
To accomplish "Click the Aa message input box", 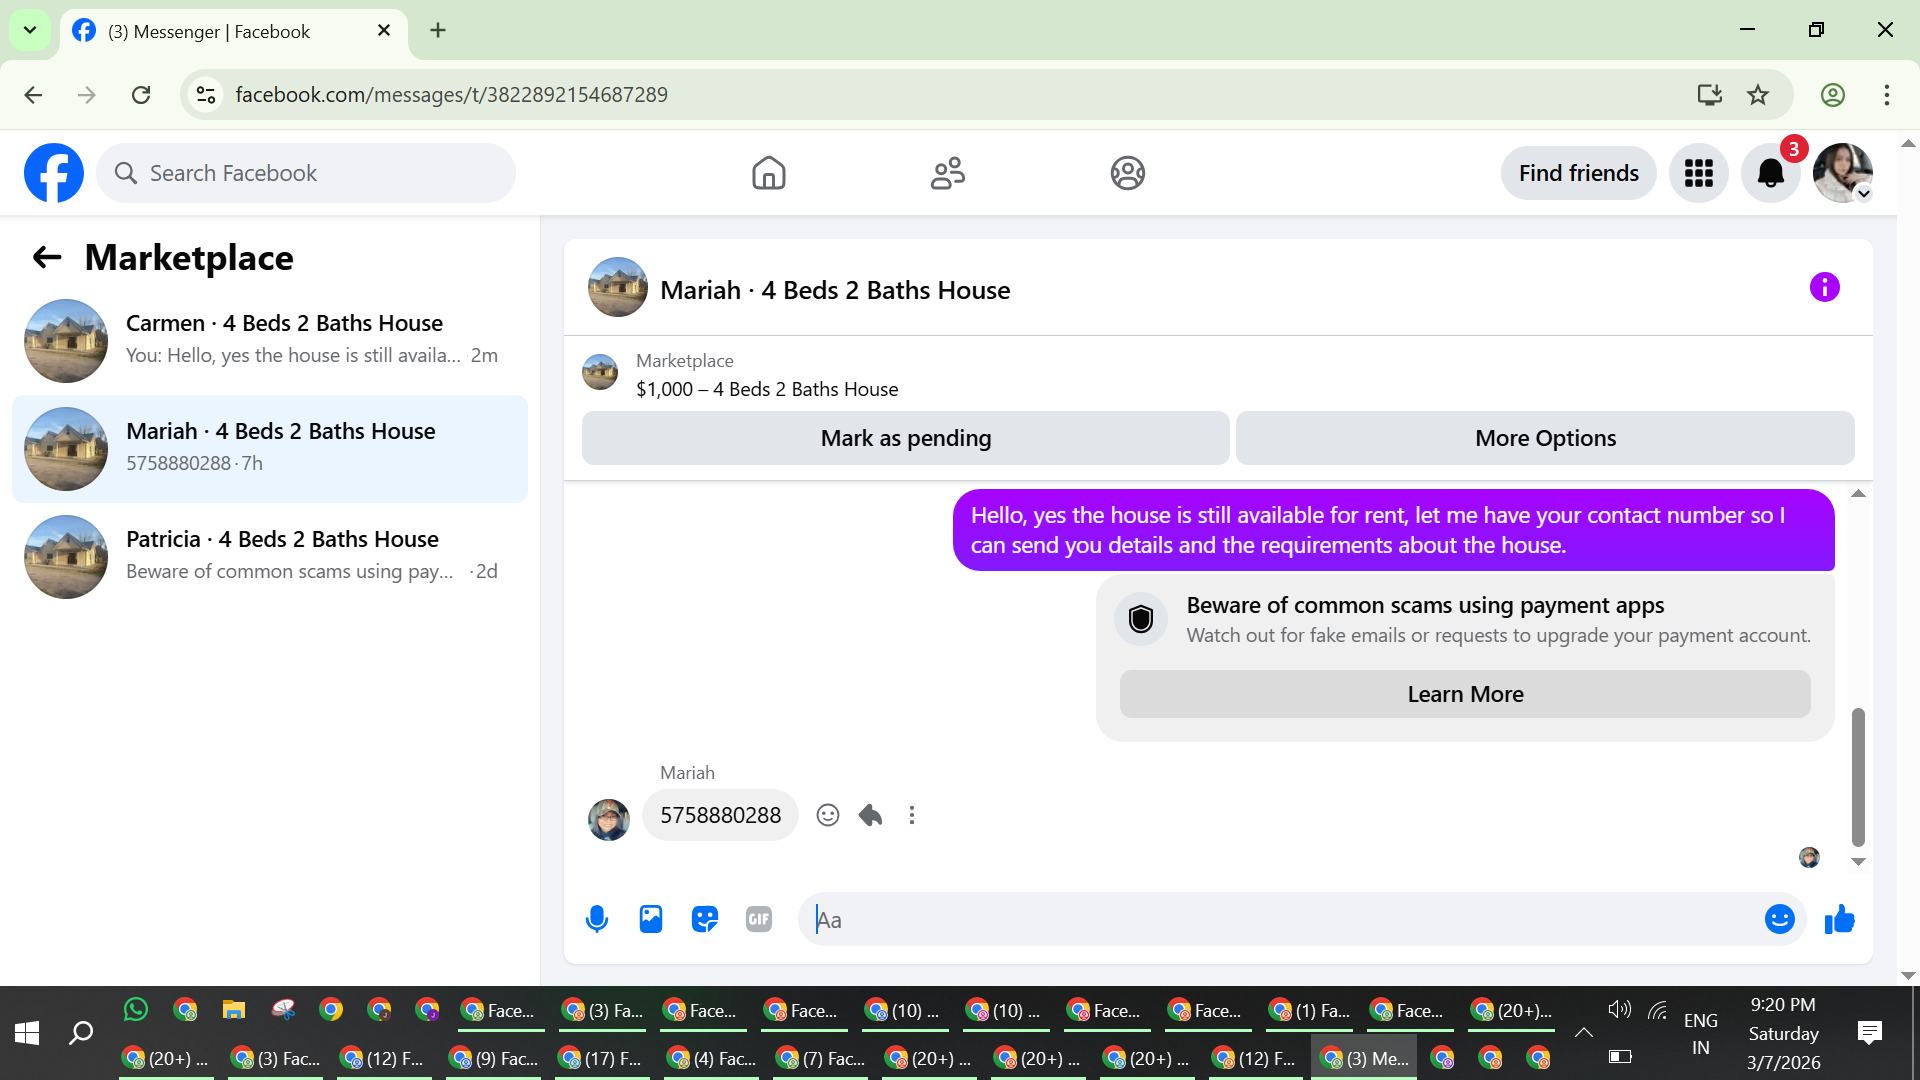I will tap(1281, 919).
